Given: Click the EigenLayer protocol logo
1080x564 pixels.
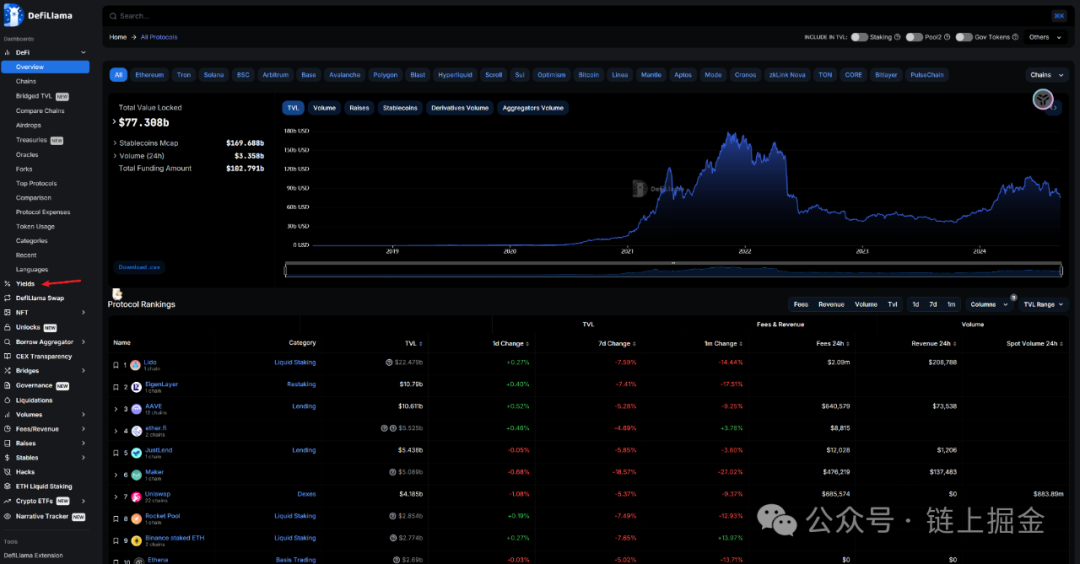Looking at the screenshot, I should tap(136, 387).
